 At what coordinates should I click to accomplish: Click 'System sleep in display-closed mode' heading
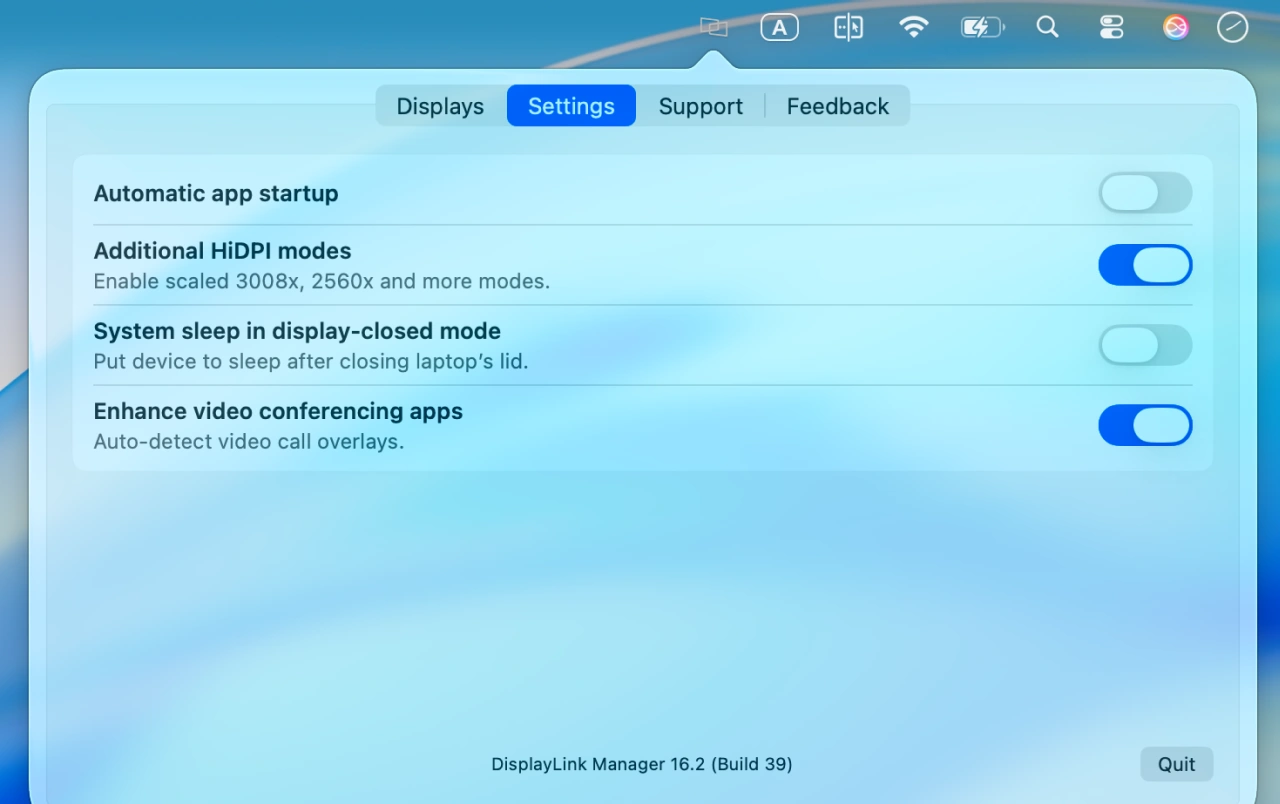(297, 331)
